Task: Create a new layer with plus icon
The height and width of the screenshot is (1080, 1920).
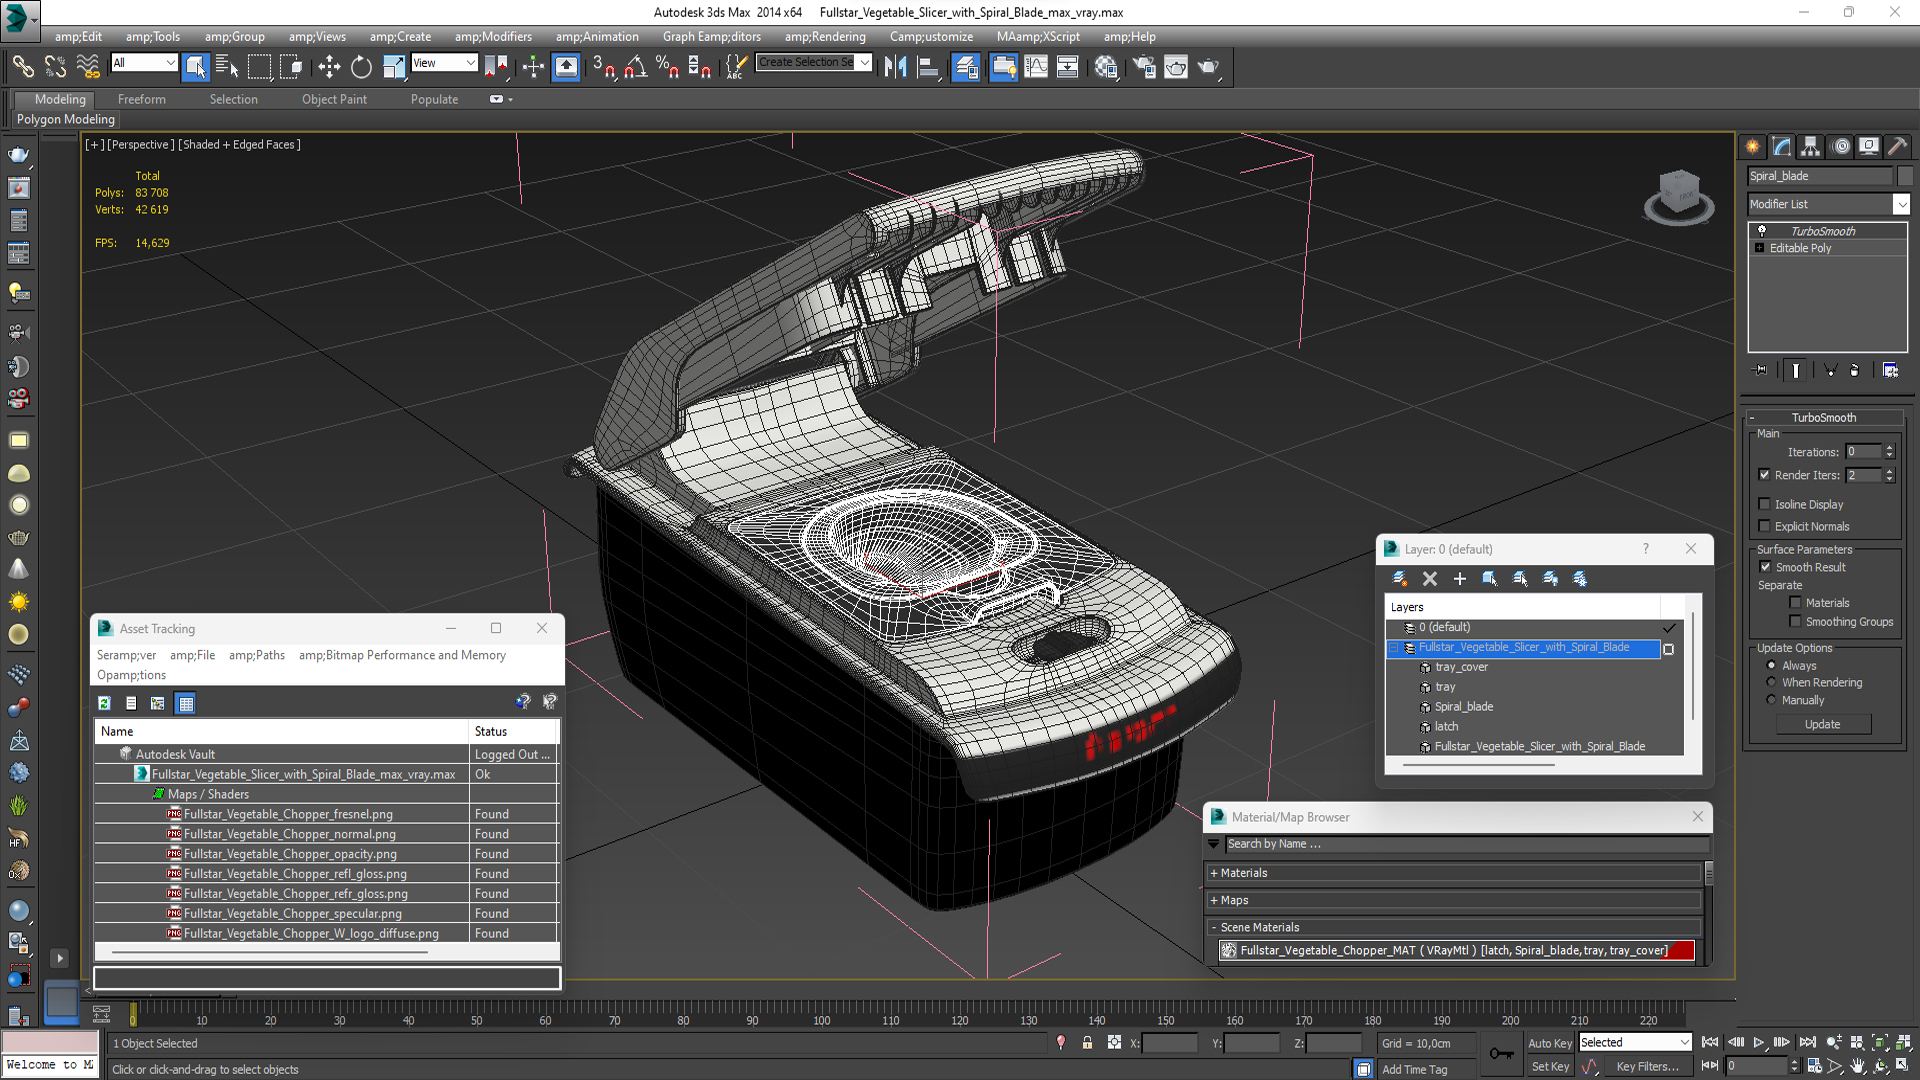Action: coord(1460,578)
